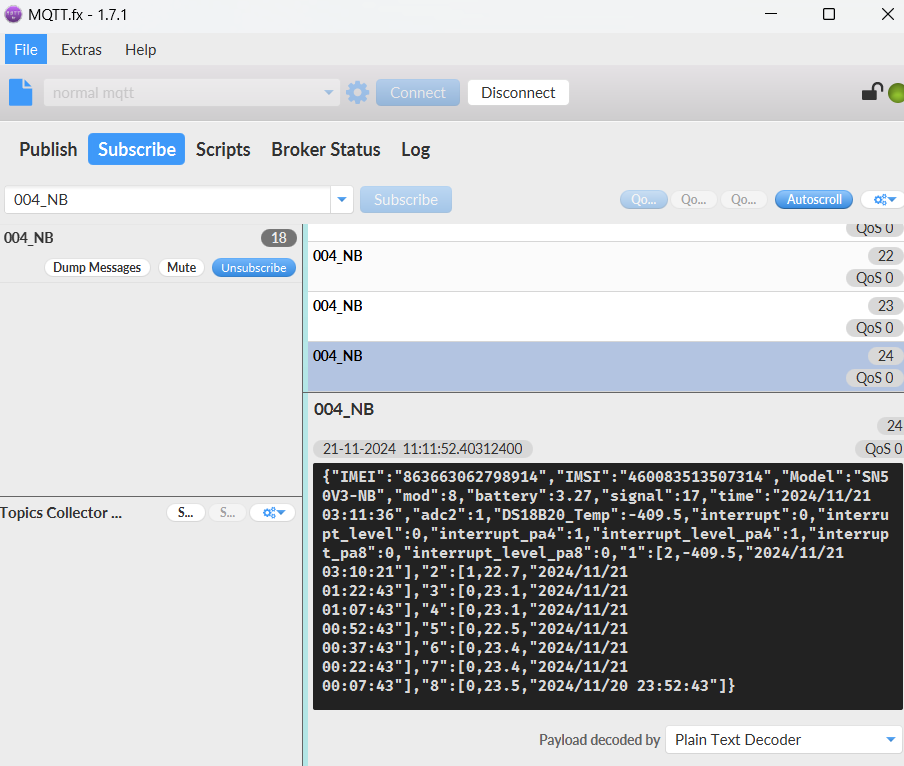Focus the 004_NB topic input field

(x=167, y=199)
